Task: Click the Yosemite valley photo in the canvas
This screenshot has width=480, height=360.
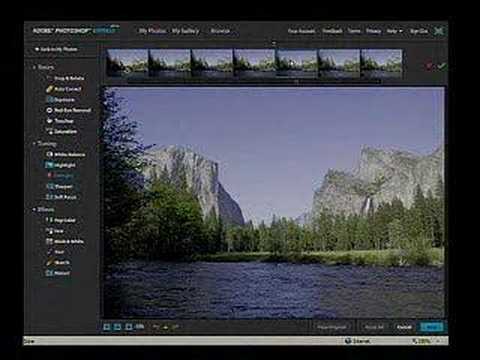Action: (274, 203)
